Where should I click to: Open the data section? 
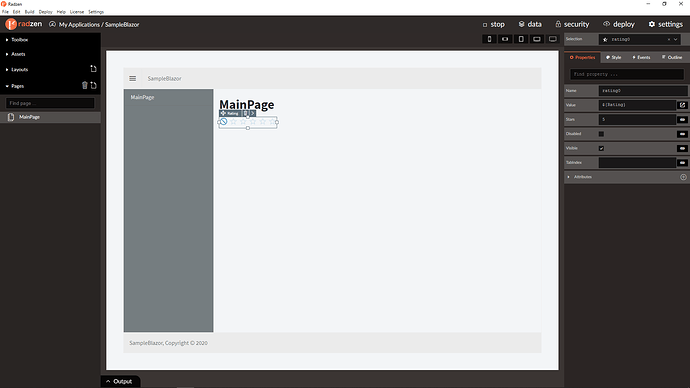(530, 24)
